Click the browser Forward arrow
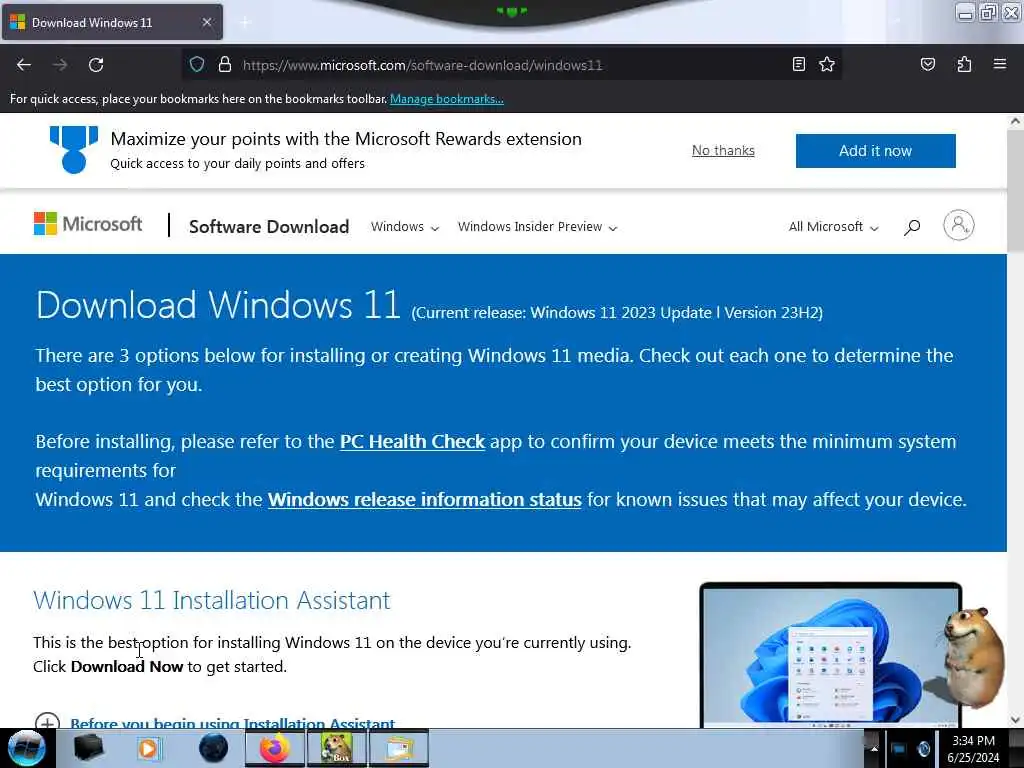This screenshot has width=1024, height=768. click(x=60, y=65)
